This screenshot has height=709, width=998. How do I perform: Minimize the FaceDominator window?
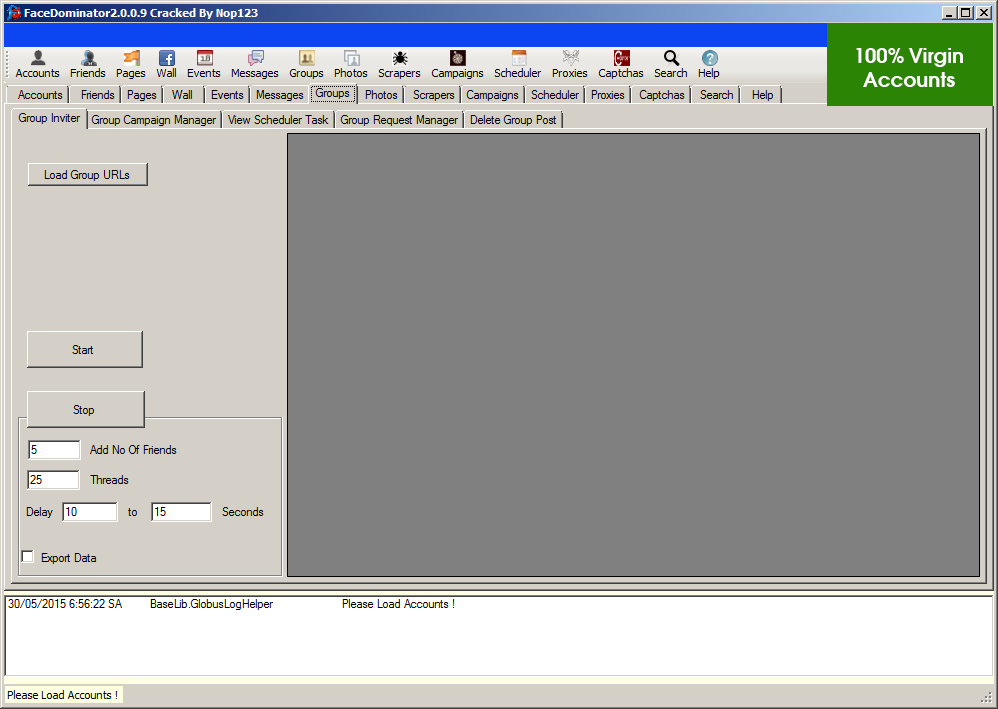pyautogui.click(x=950, y=13)
